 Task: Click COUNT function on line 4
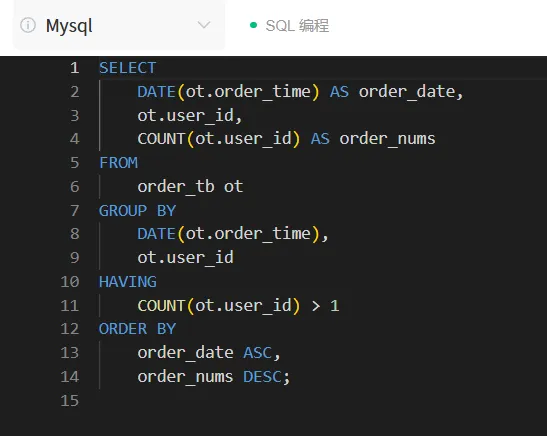161,139
